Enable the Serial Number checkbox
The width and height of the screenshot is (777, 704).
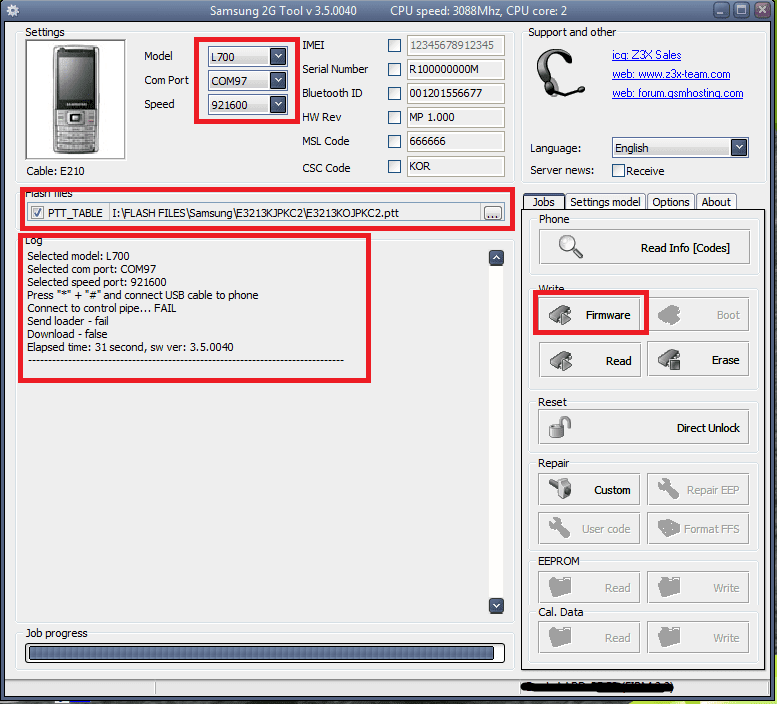point(394,69)
